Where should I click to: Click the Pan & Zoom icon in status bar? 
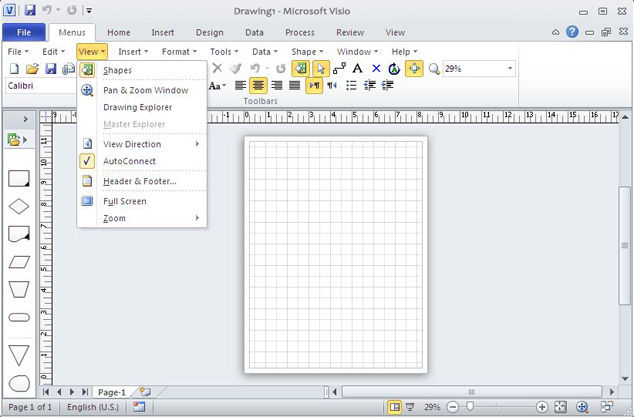[x=581, y=406]
